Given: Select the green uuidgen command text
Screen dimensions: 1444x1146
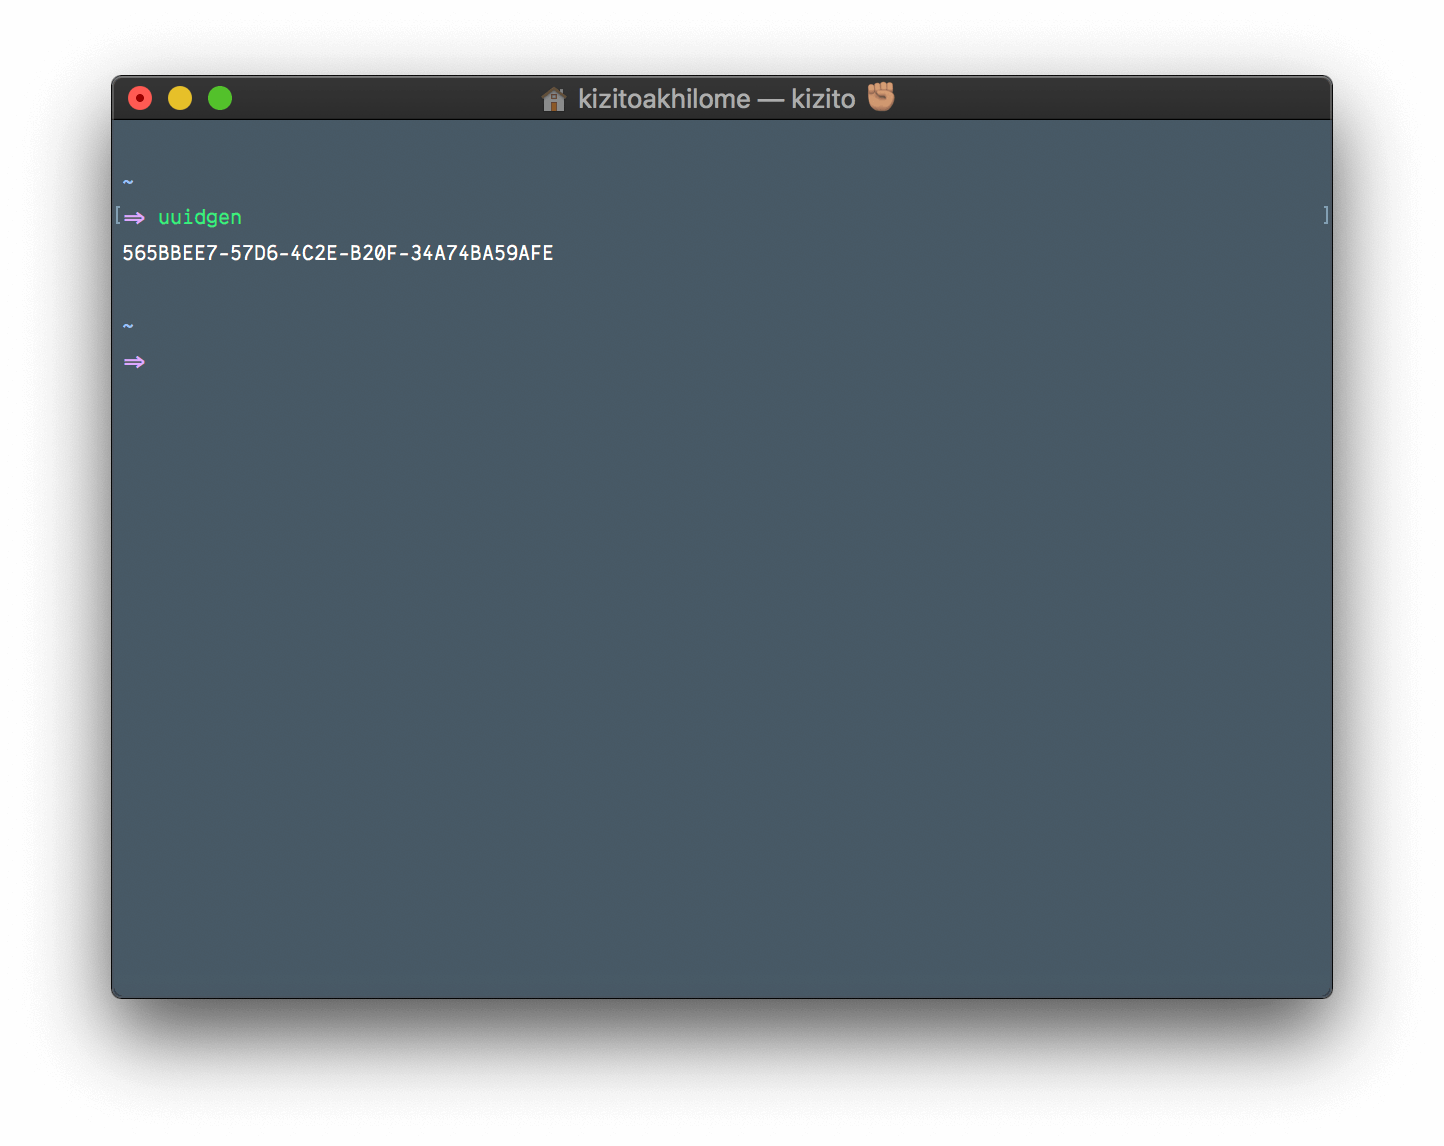Looking at the screenshot, I should coord(199,217).
